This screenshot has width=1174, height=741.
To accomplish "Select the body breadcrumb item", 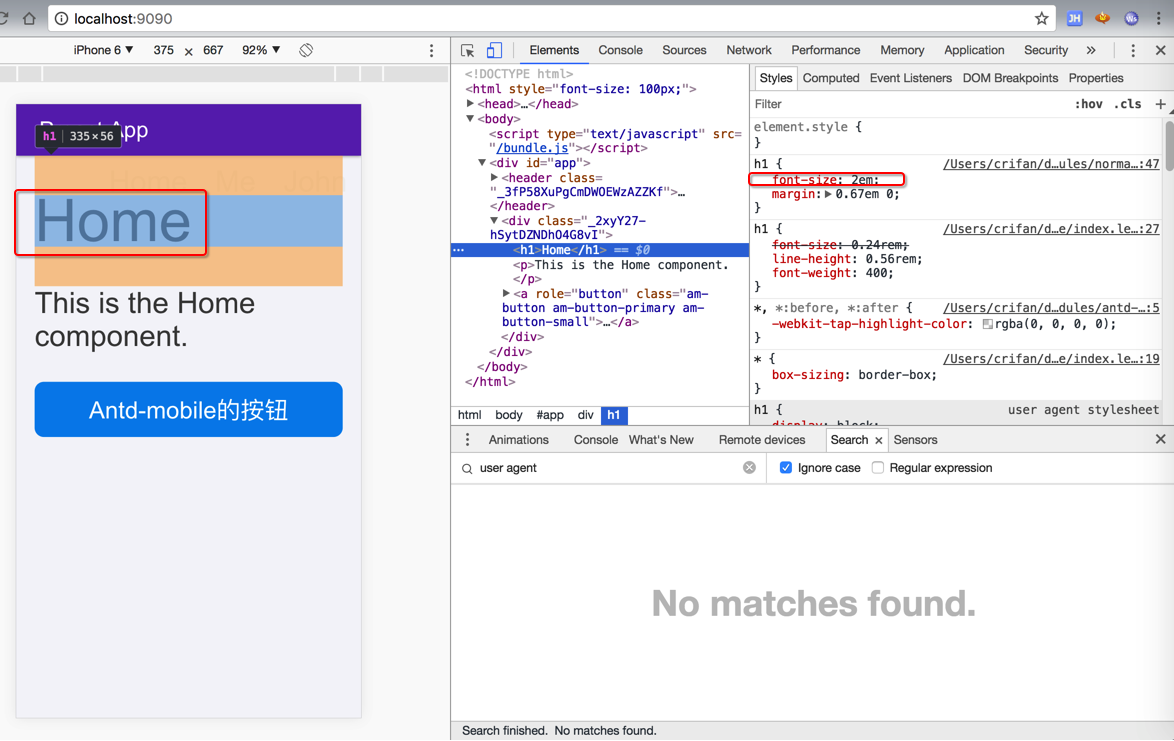I will pos(508,415).
